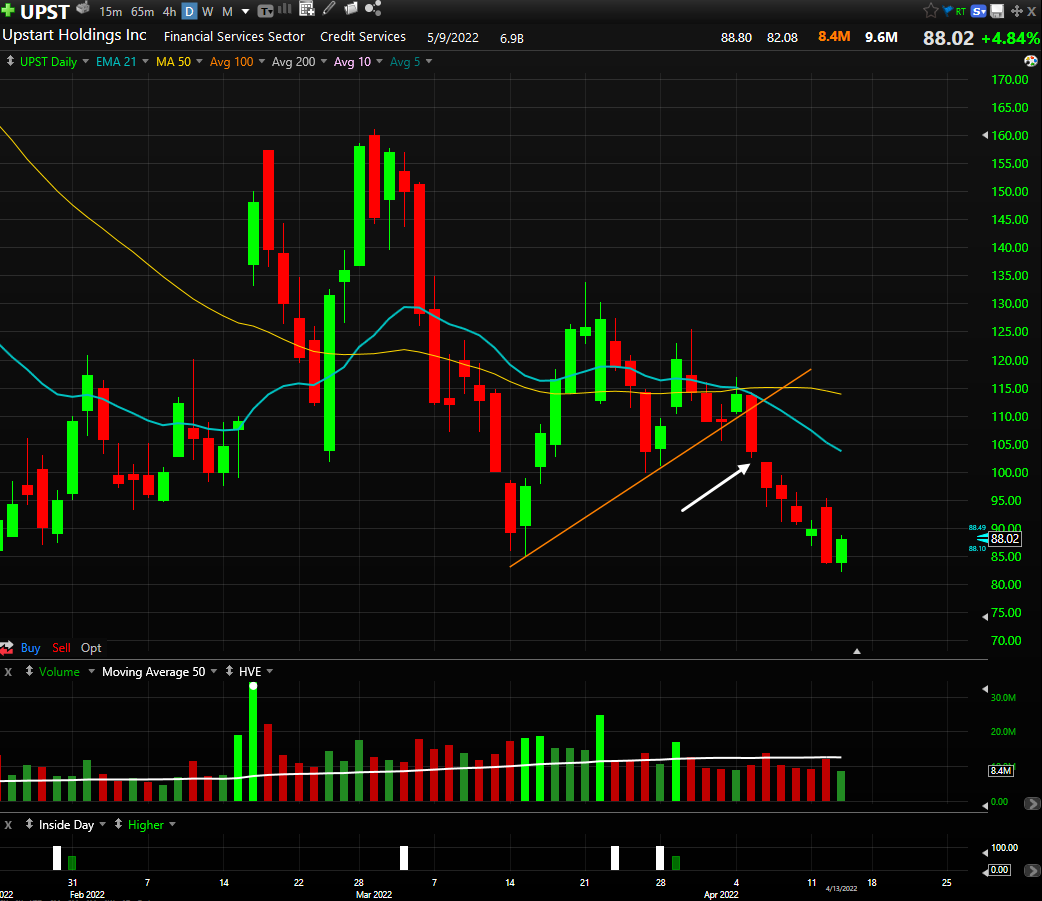Click the four-arrow move chart icon
Viewport: 1042px width, 901px height.
[x=1016, y=11]
